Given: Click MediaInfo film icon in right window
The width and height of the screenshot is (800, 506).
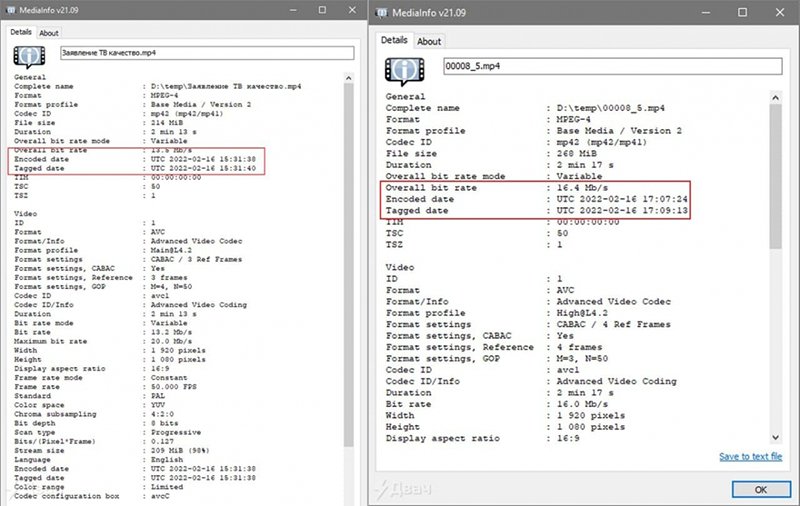Looking at the screenshot, I should [x=405, y=70].
